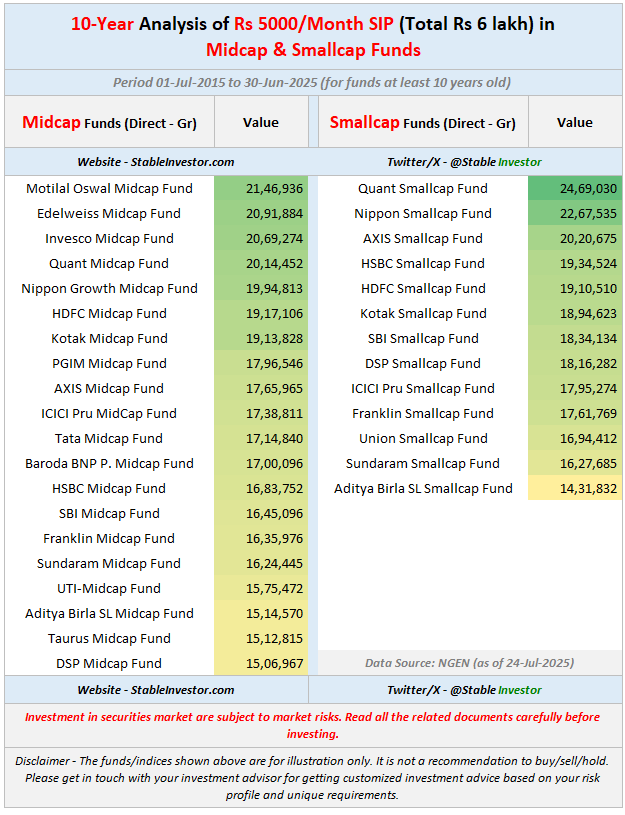
Task: Select the value 21,46,936
Action: (274, 188)
